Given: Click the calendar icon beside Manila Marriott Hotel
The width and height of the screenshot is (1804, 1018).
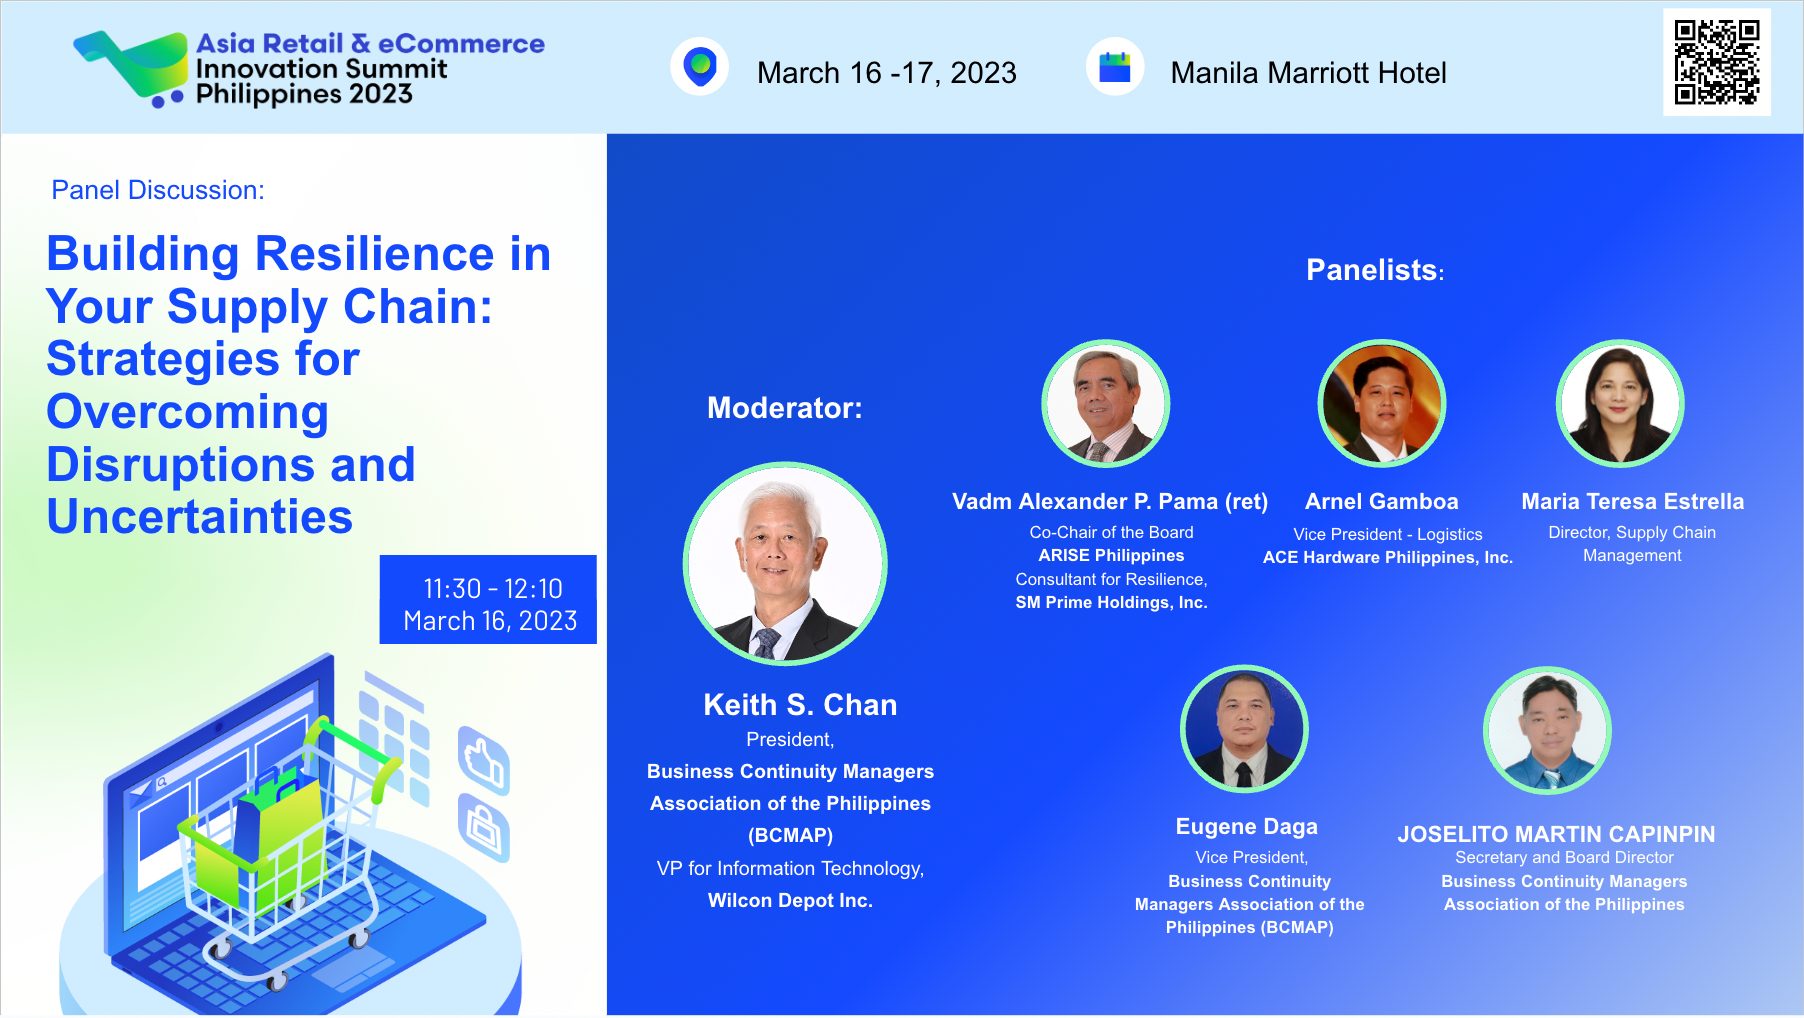Looking at the screenshot, I should [1114, 67].
